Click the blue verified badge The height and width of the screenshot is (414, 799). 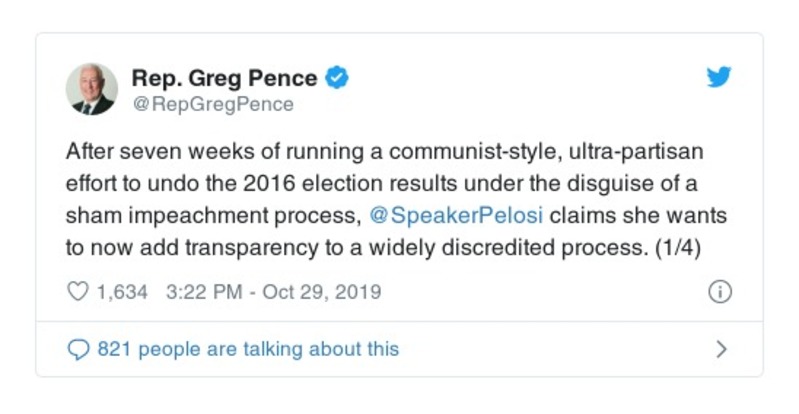tap(338, 77)
